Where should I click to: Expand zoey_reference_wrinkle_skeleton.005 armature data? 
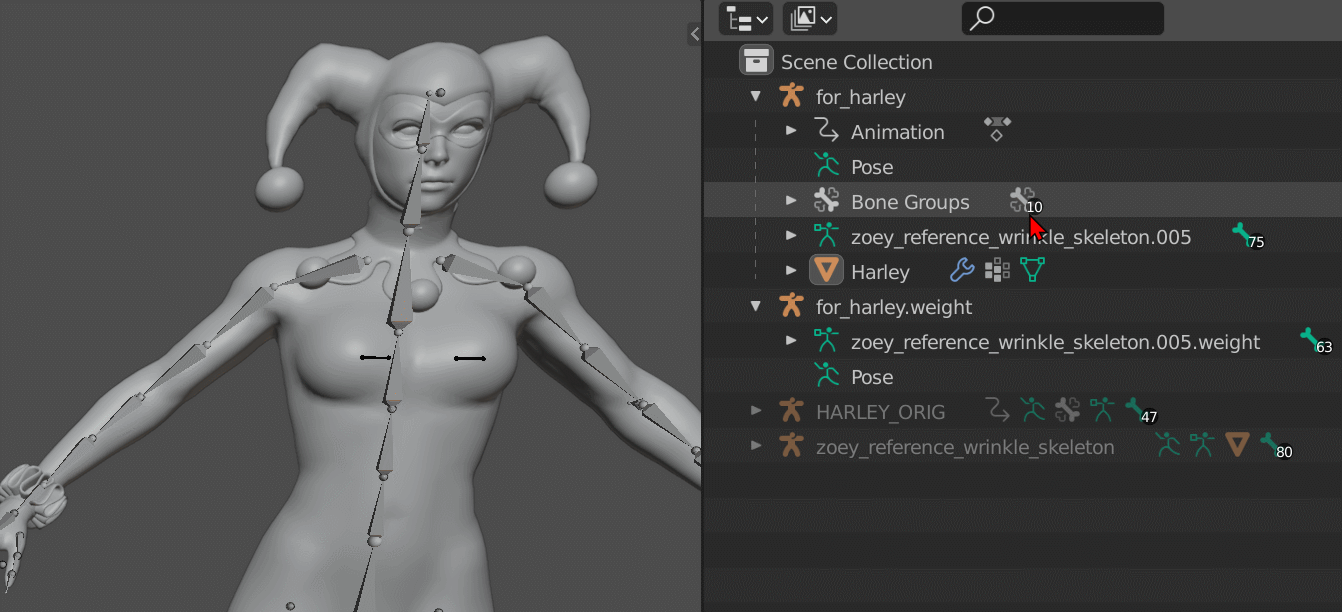coord(791,236)
